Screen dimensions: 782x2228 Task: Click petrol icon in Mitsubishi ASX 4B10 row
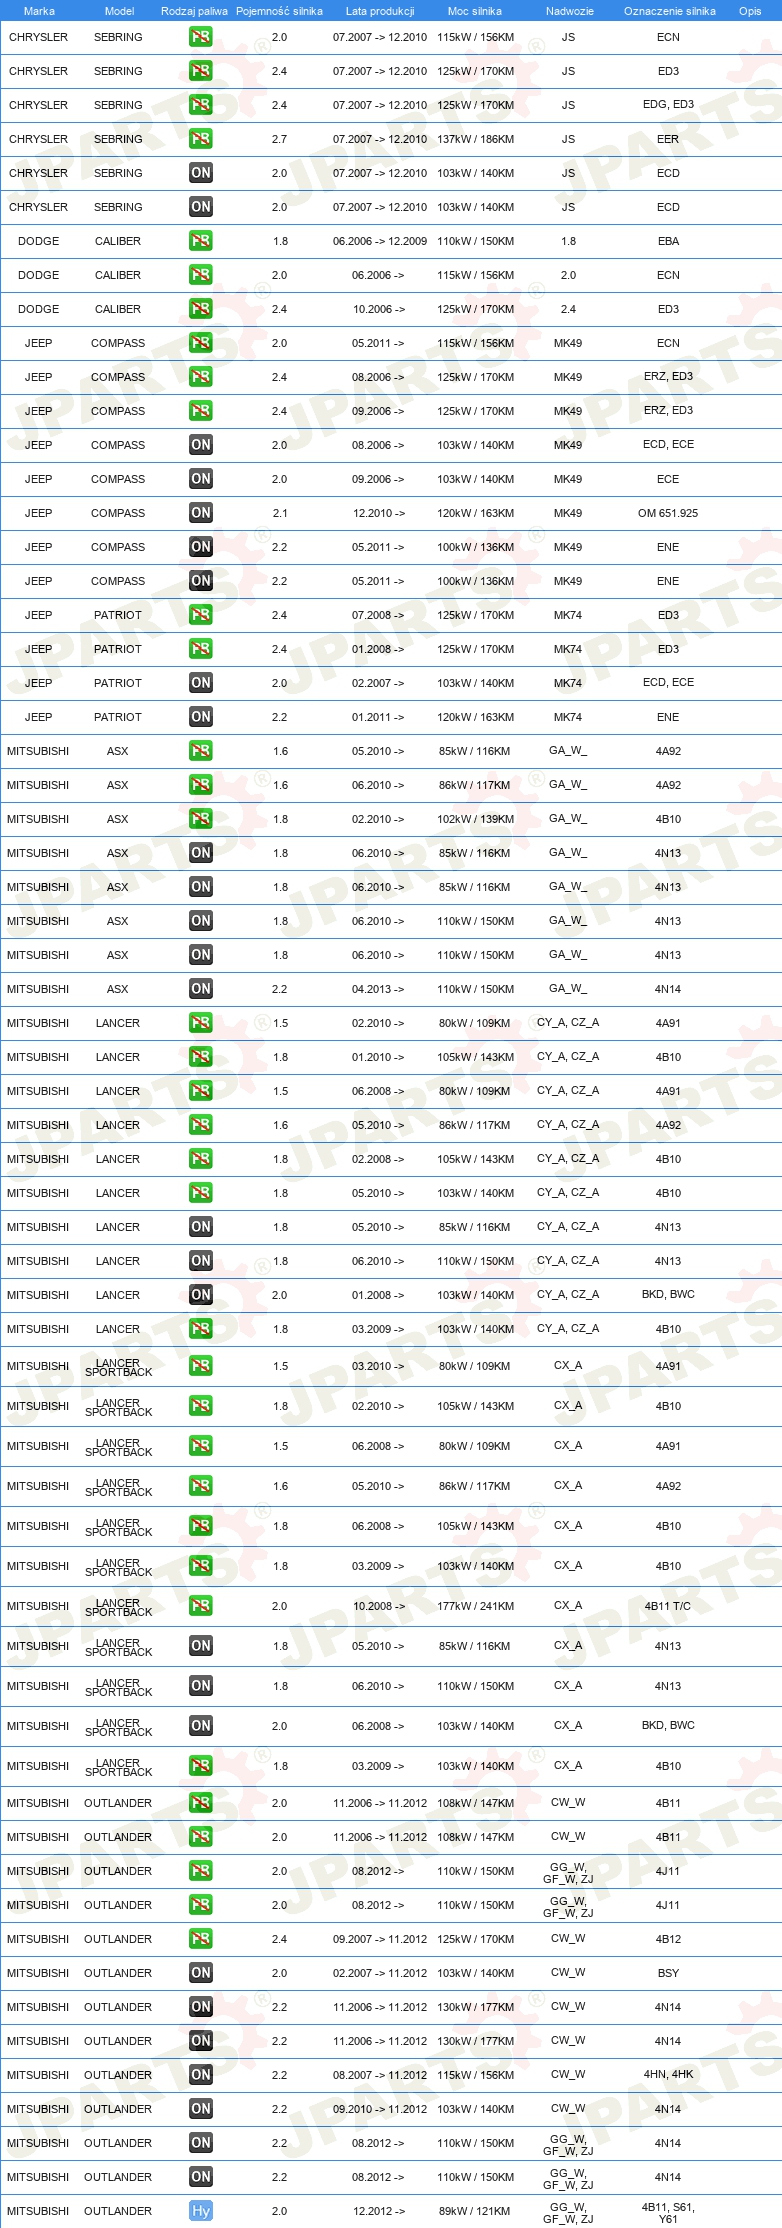(x=201, y=819)
